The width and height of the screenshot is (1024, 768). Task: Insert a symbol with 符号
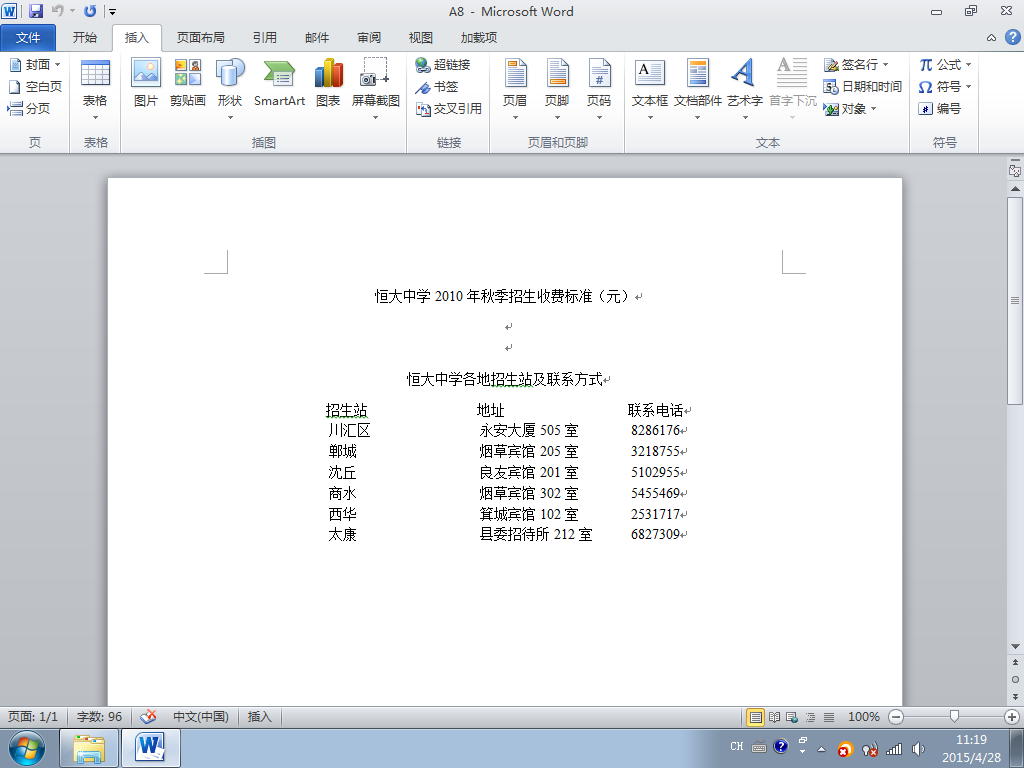click(940, 86)
